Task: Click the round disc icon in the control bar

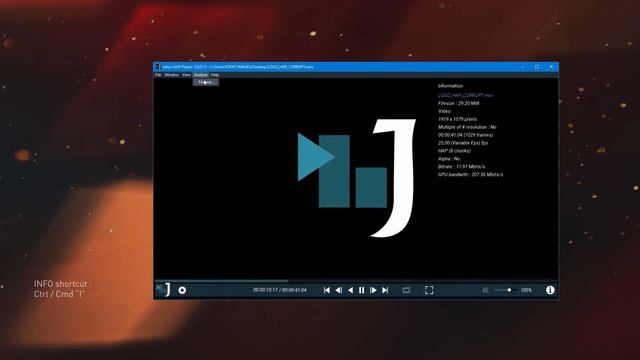Action: pyautogui.click(x=182, y=290)
